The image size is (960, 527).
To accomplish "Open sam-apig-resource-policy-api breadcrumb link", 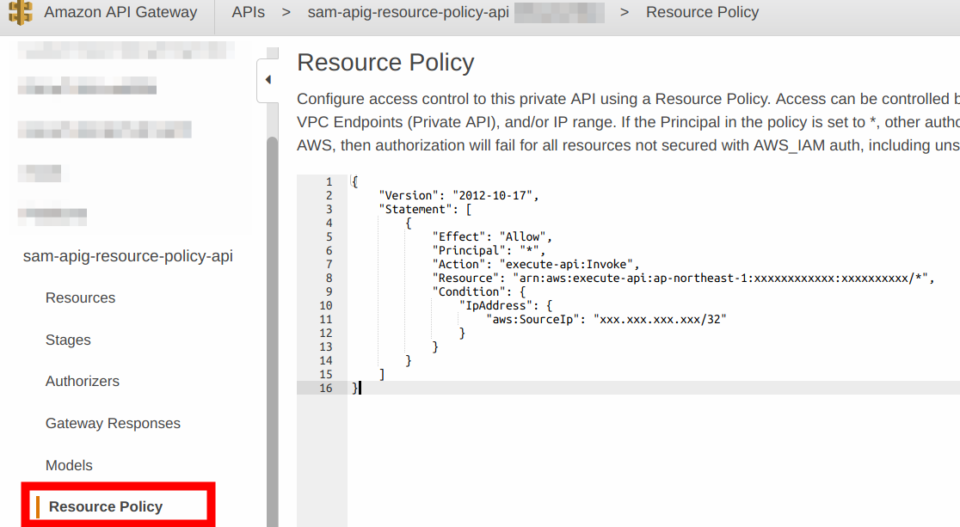I will pyautogui.click(x=408, y=12).
